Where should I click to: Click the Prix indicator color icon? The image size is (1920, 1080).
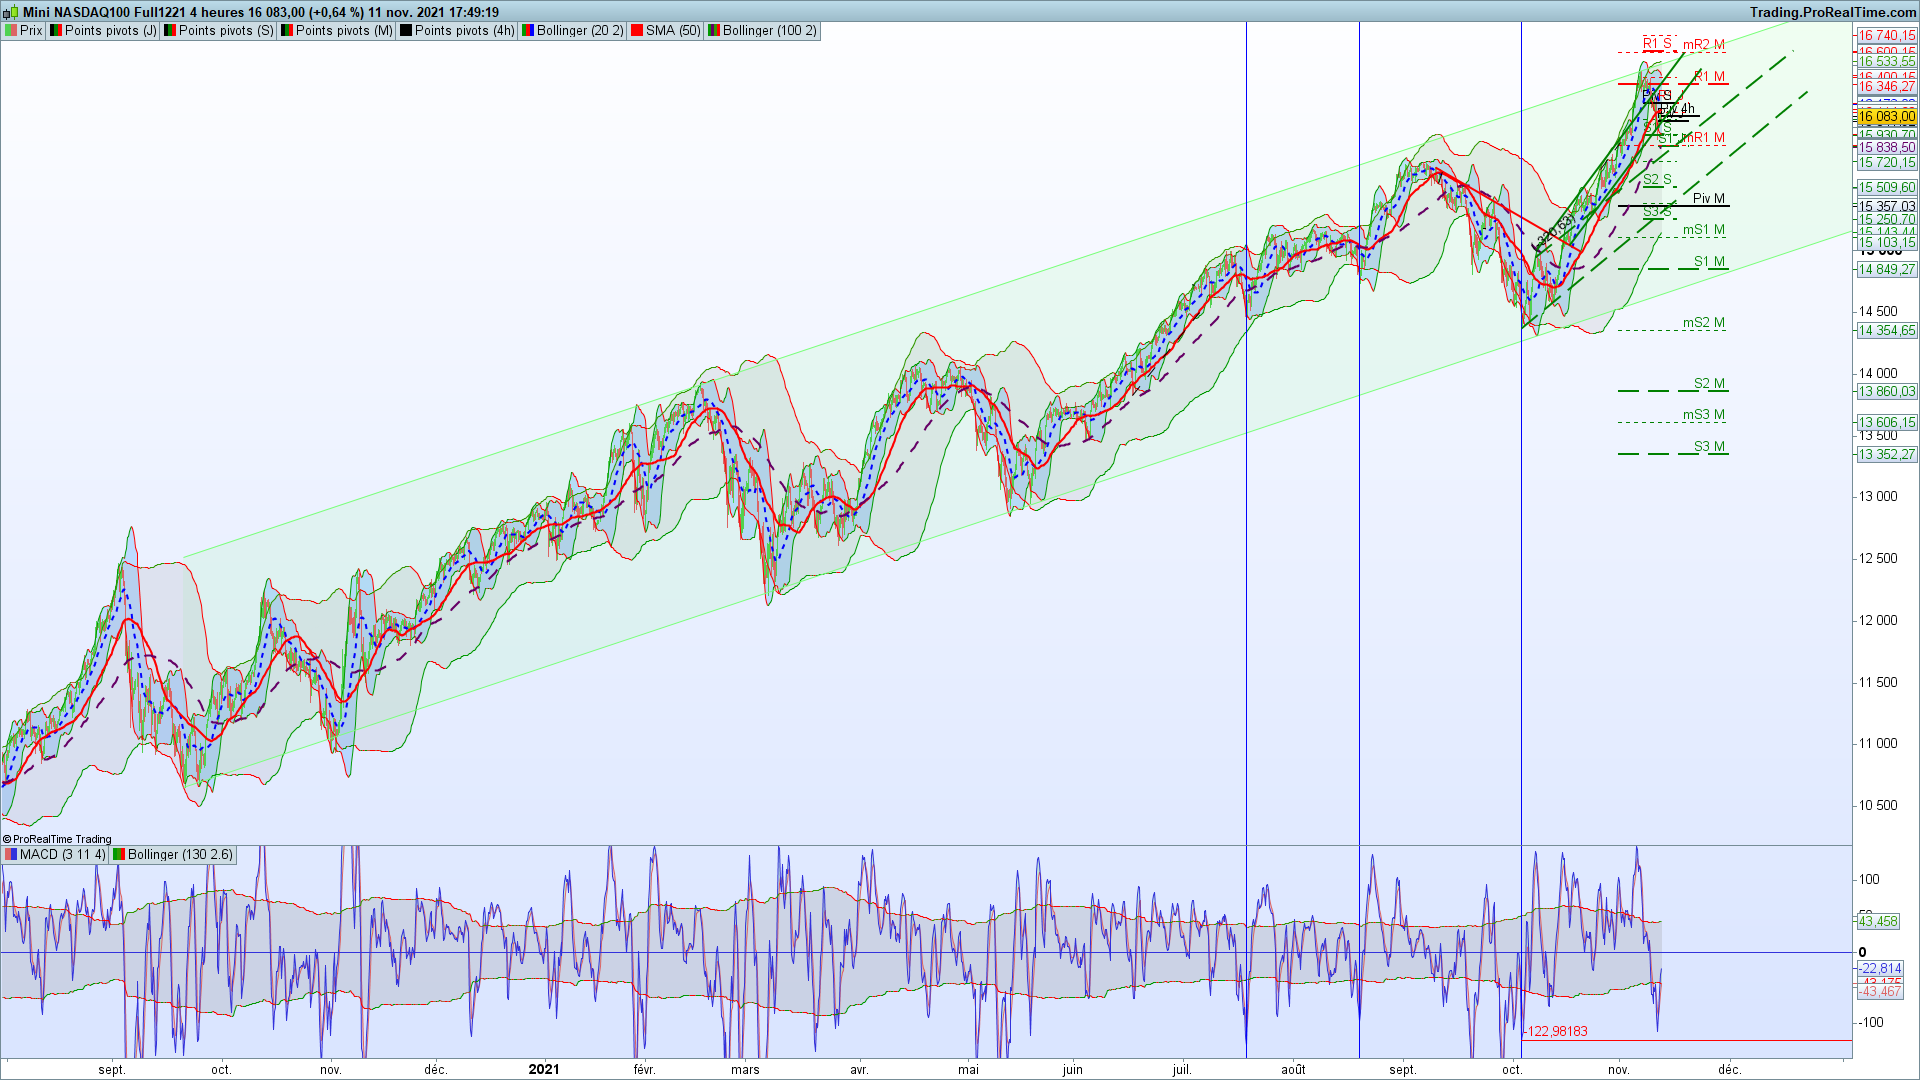pyautogui.click(x=10, y=31)
